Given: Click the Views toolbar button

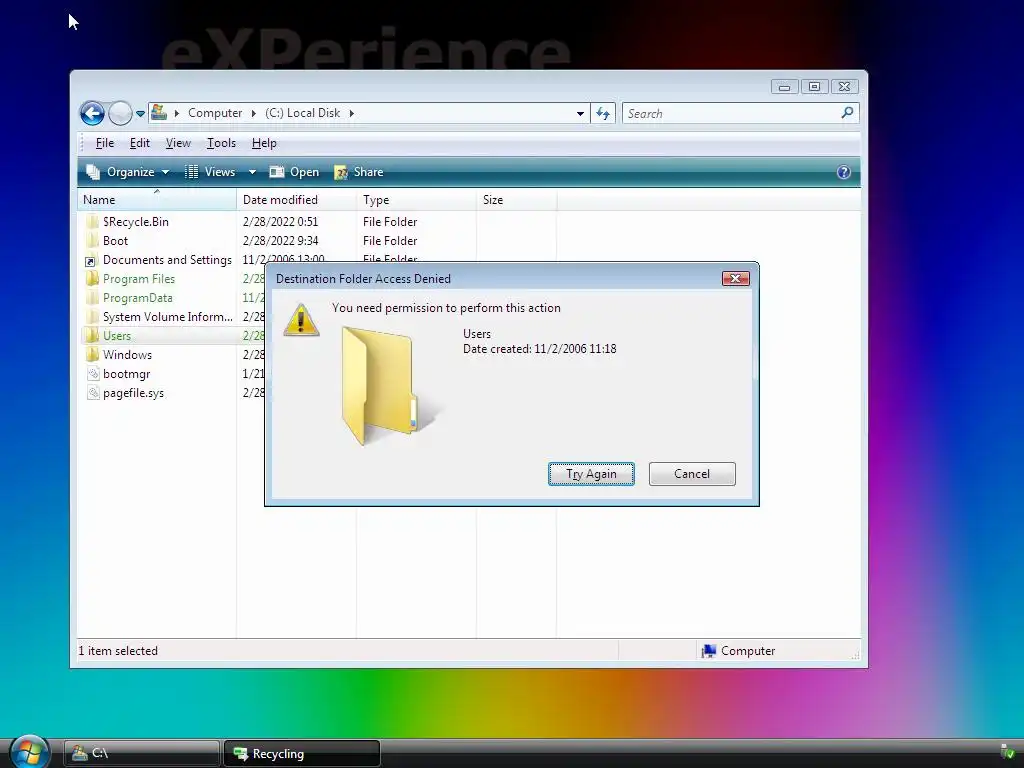Looking at the screenshot, I should tap(210, 172).
